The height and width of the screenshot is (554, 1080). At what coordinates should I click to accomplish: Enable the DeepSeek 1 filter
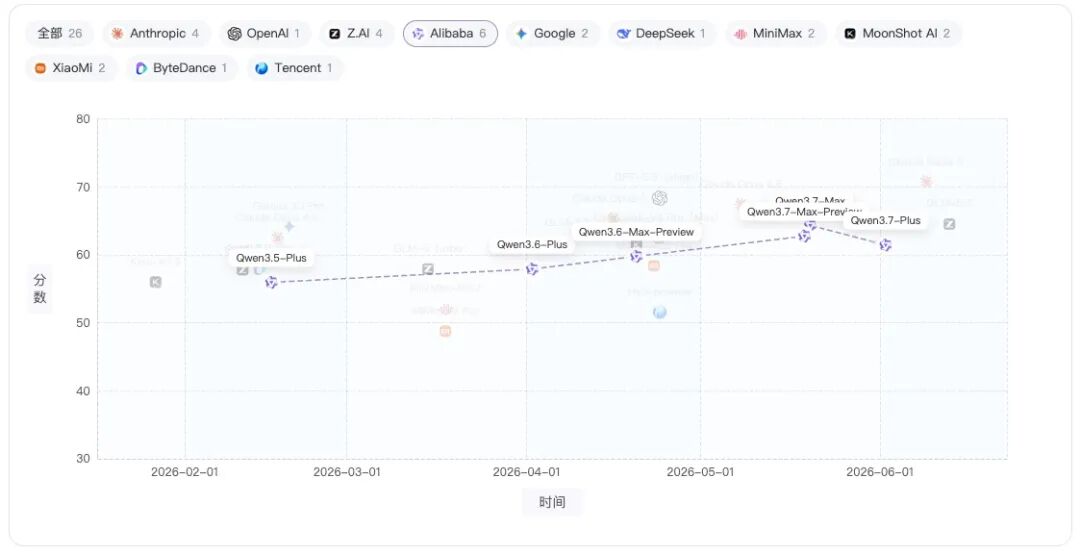pyautogui.click(x=662, y=33)
